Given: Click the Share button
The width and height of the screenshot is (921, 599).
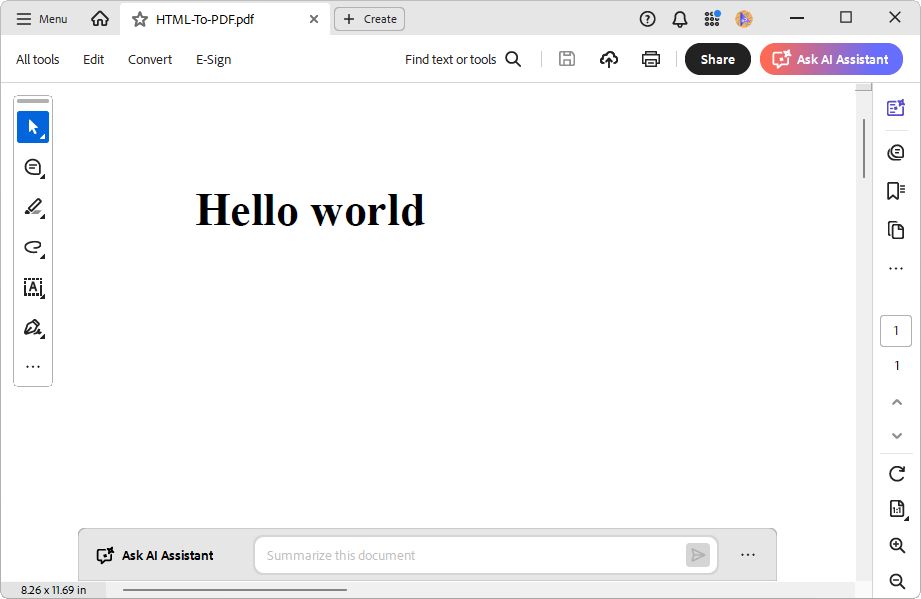Looking at the screenshot, I should (x=717, y=59).
